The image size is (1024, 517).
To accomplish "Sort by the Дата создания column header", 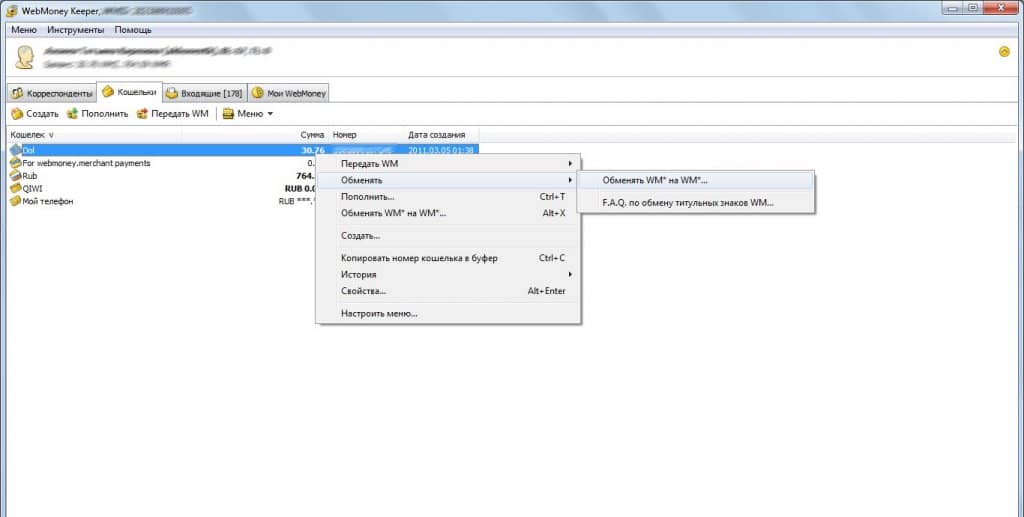I will (x=441, y=134).
